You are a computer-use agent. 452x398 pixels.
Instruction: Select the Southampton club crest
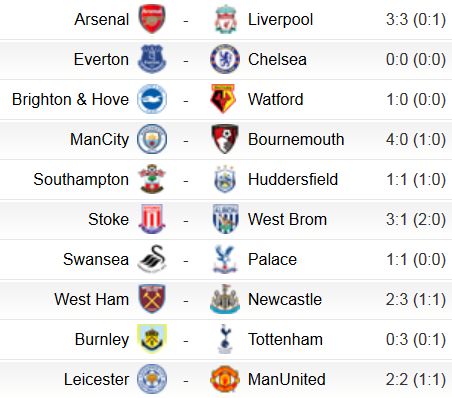[152, 179]
